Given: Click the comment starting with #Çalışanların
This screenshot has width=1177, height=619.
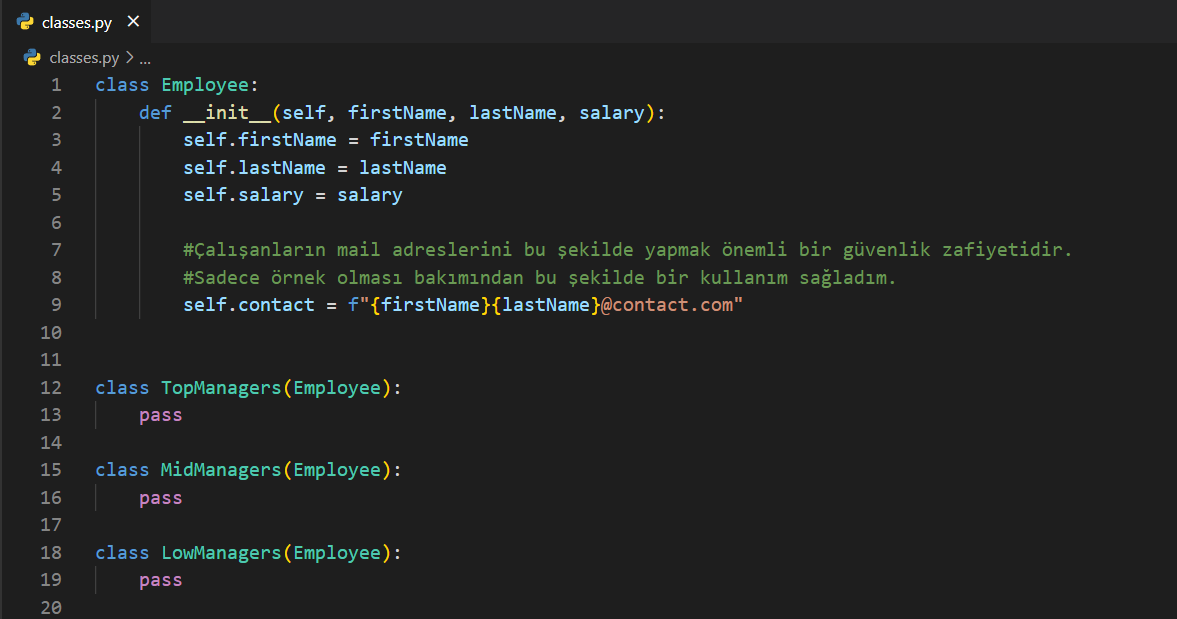Looking at the screenshot, I should point(627,250).
